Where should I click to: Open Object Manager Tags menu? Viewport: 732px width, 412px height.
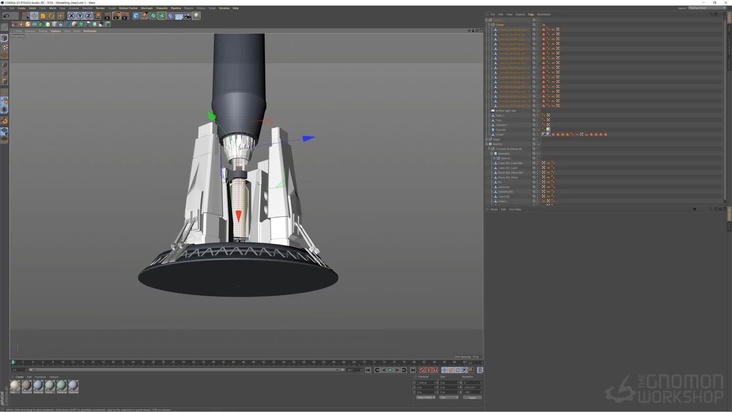pos(531,14)
